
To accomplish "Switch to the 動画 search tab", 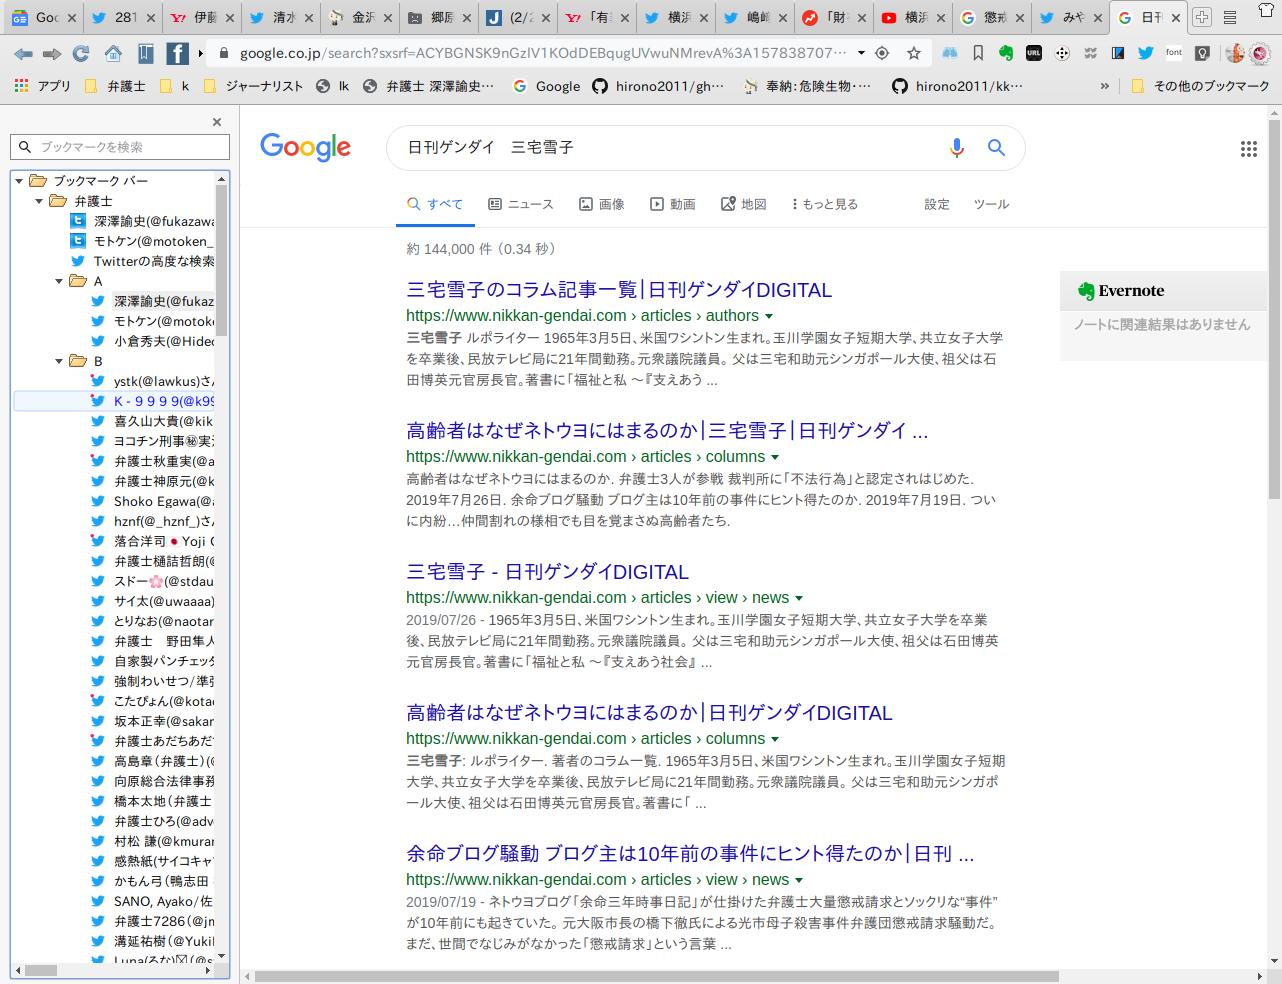I will pos(673,204).
